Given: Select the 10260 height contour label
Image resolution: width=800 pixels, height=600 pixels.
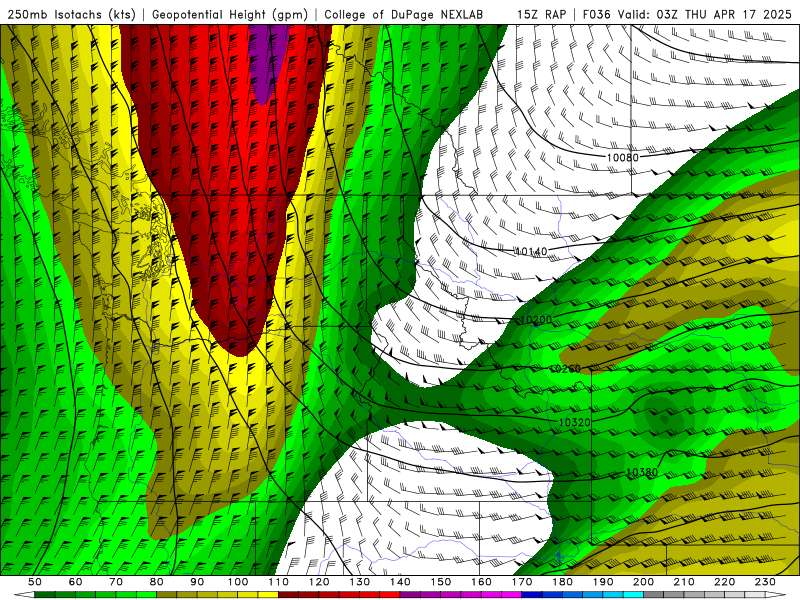Looking at the screenshot, I should coord(565,368).
